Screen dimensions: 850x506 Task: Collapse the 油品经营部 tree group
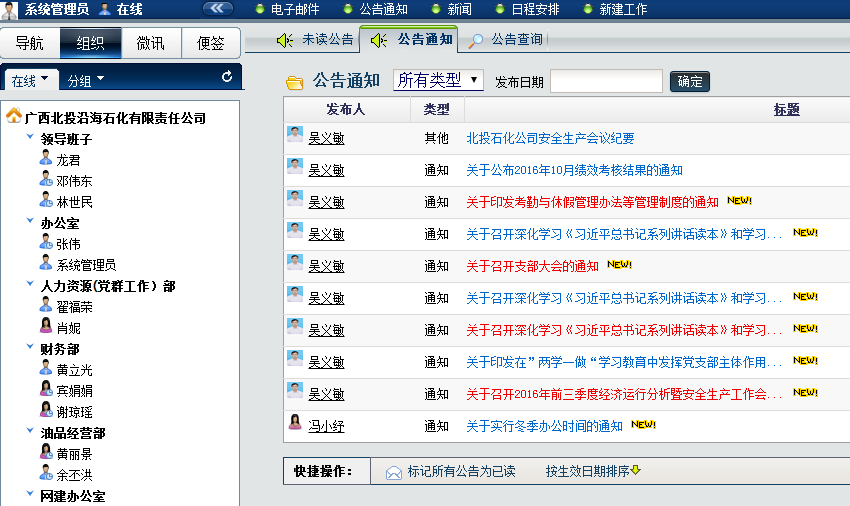[x=30, y=431]
